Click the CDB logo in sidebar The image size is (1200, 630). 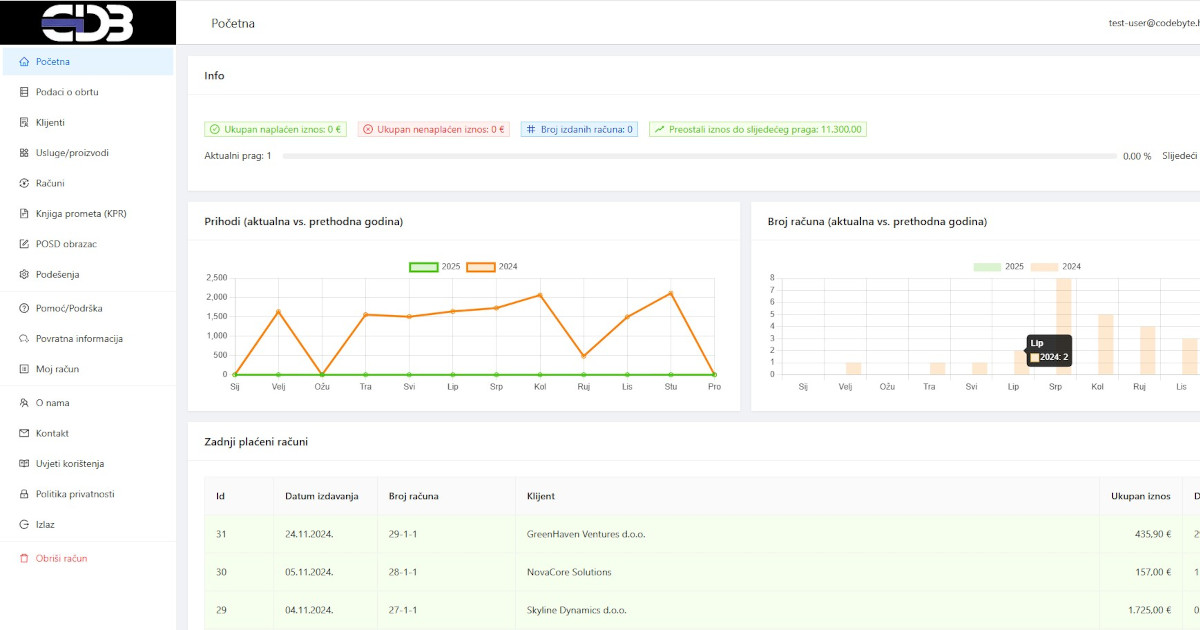88,23
